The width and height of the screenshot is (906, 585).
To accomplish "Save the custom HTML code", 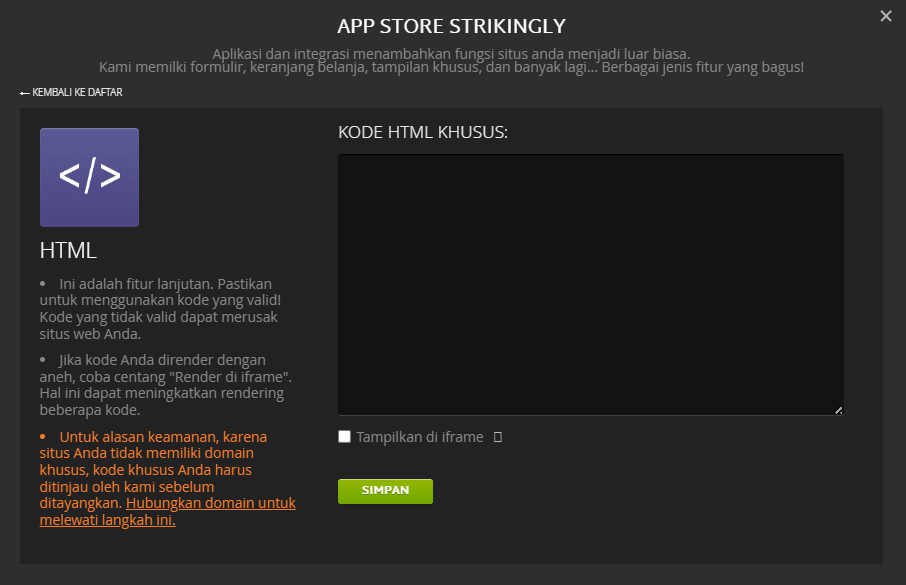I will pos(385,491).
